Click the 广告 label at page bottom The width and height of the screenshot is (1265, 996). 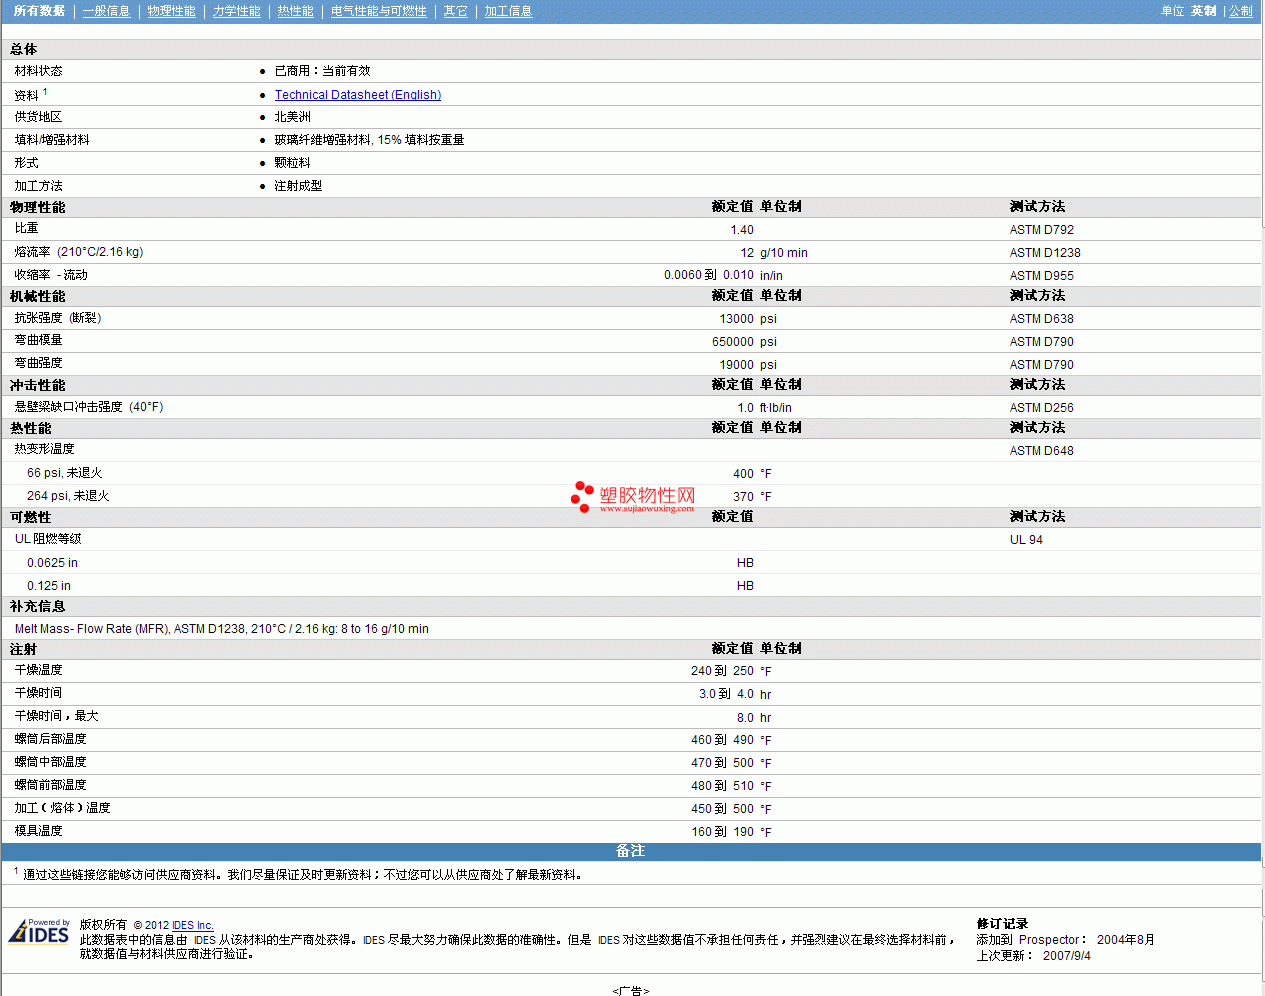click(x=630, y=990)
